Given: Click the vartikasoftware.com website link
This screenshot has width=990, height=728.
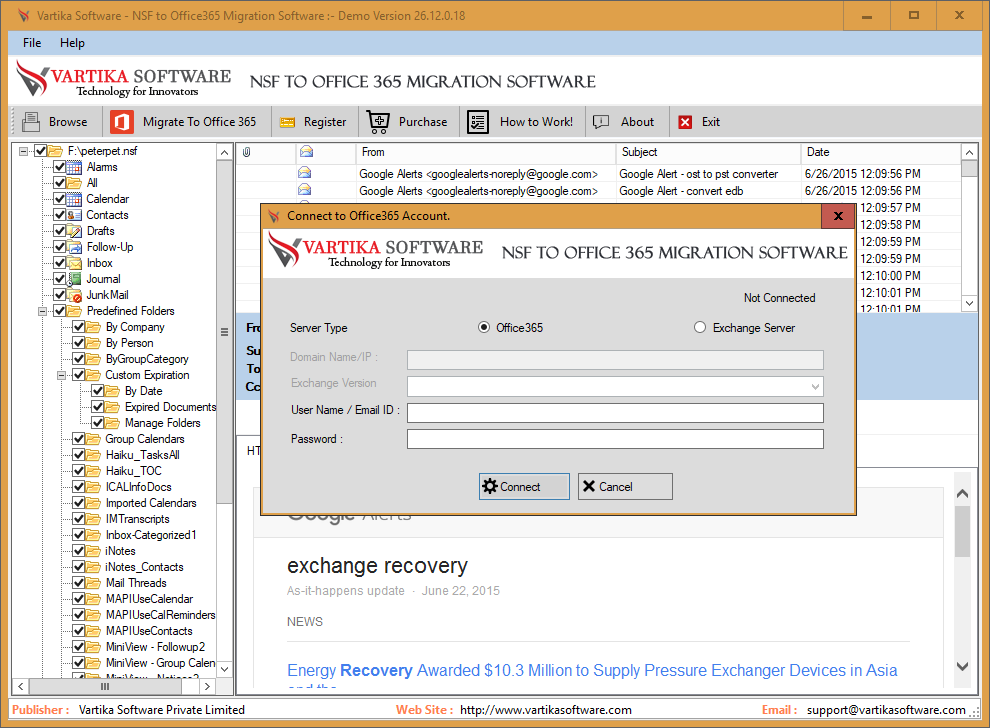Looking at the screenshot, I should pyautogui.click(x=546, y=710).
